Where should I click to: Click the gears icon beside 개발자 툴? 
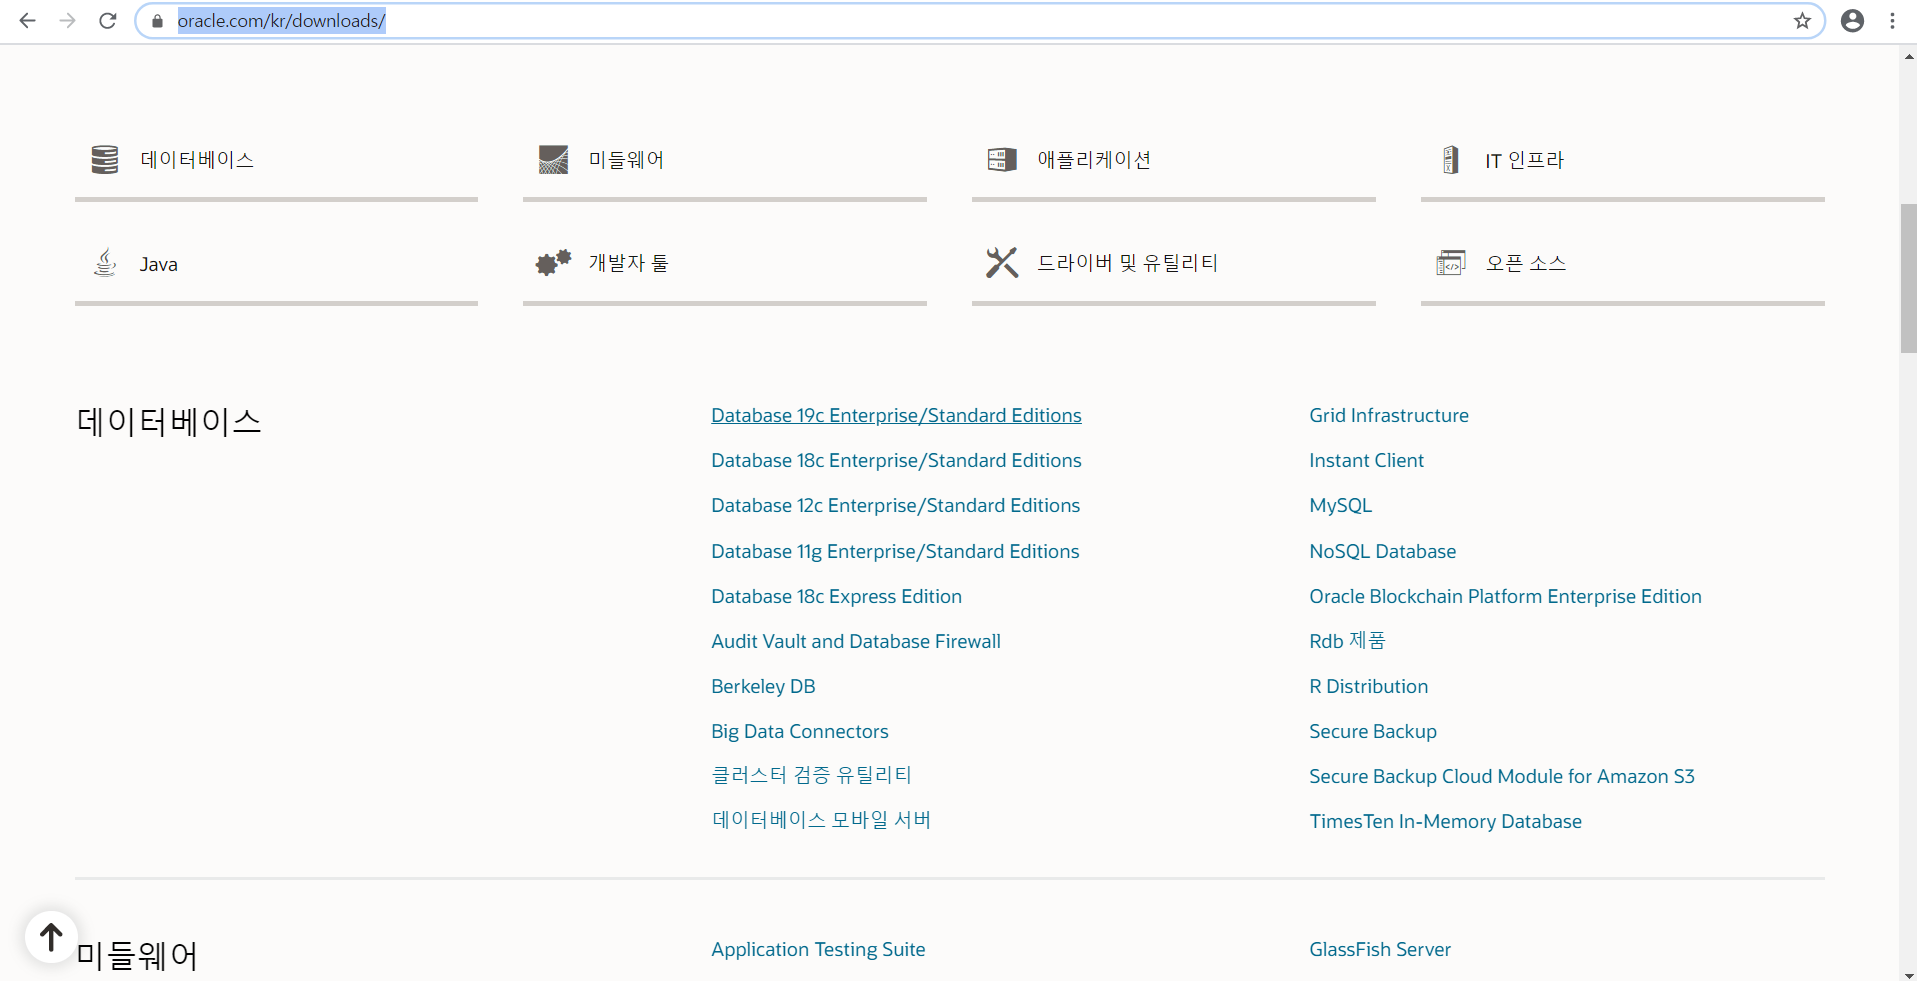click(x=553, y=262)
